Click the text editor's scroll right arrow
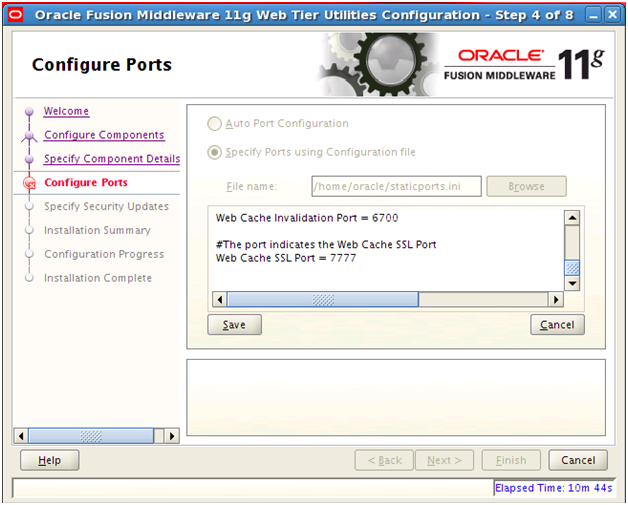The image size is (628, 505). pos(556,300)
